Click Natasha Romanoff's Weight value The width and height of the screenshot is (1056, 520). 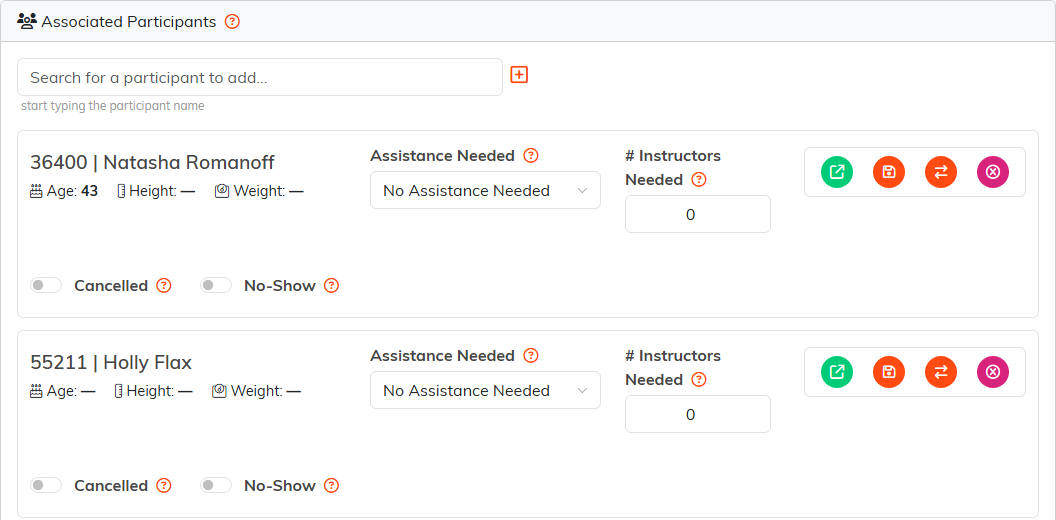point(296,191)
